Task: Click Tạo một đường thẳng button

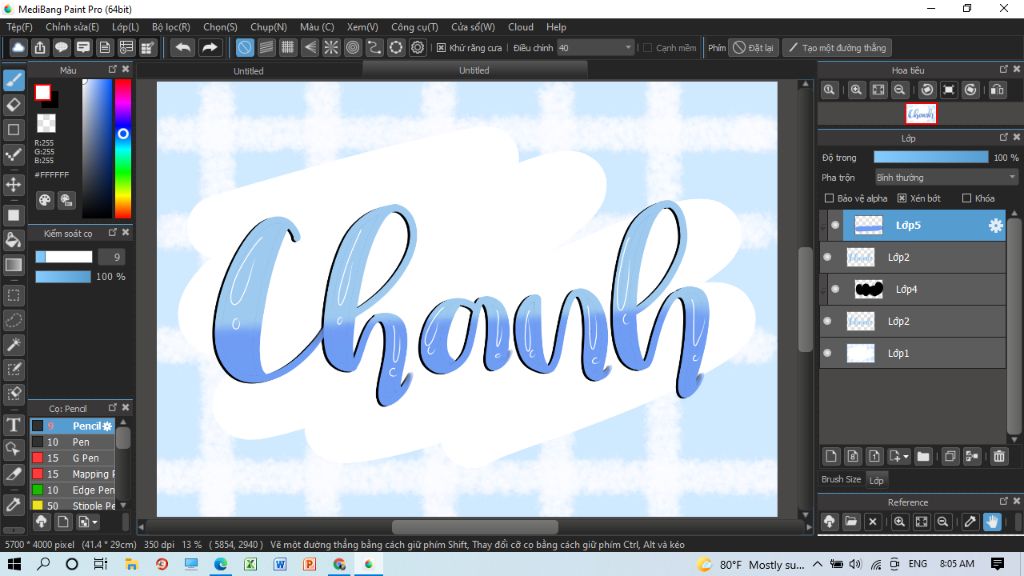Action: click(x=838, y=48)
